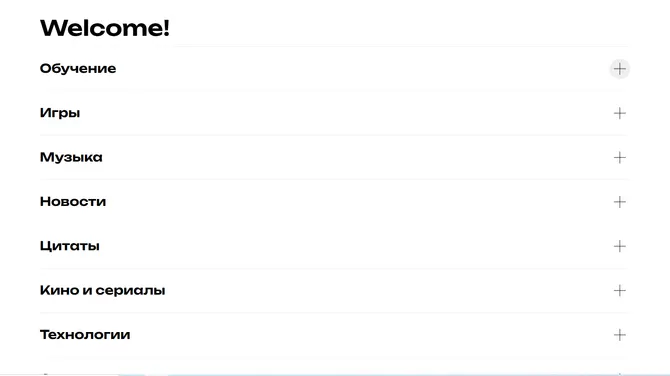This screenshot has width=670, height=376.
Task: Click the Welcome! page heading
Action: click(x=105, y=28)
